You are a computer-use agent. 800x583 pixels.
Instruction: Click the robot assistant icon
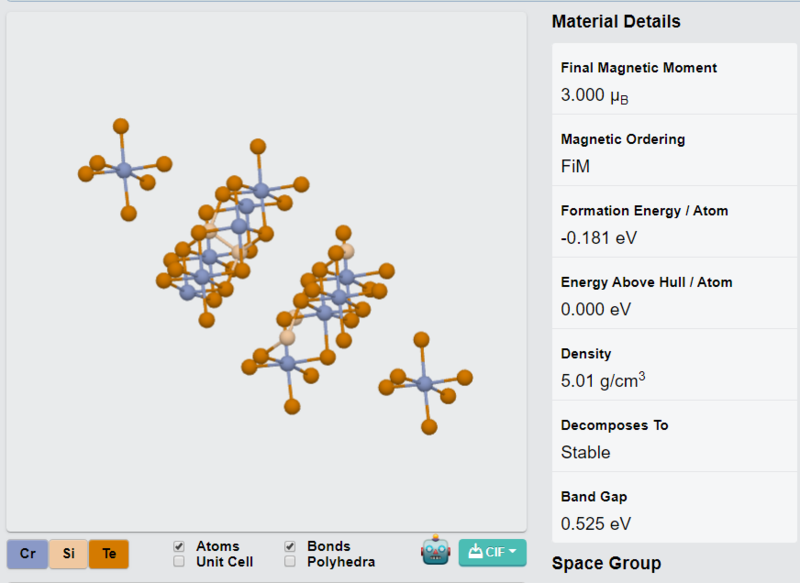[435, 550]
